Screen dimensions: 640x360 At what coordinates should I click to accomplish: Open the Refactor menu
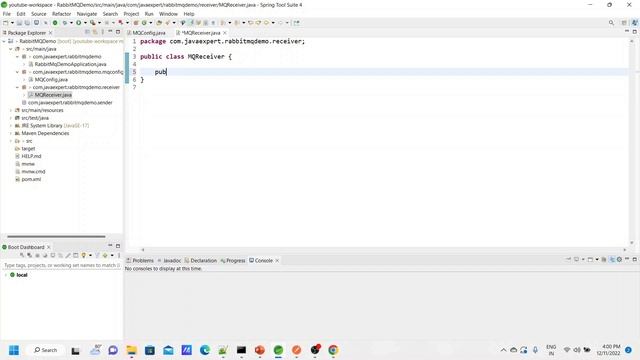click(62, 14)
